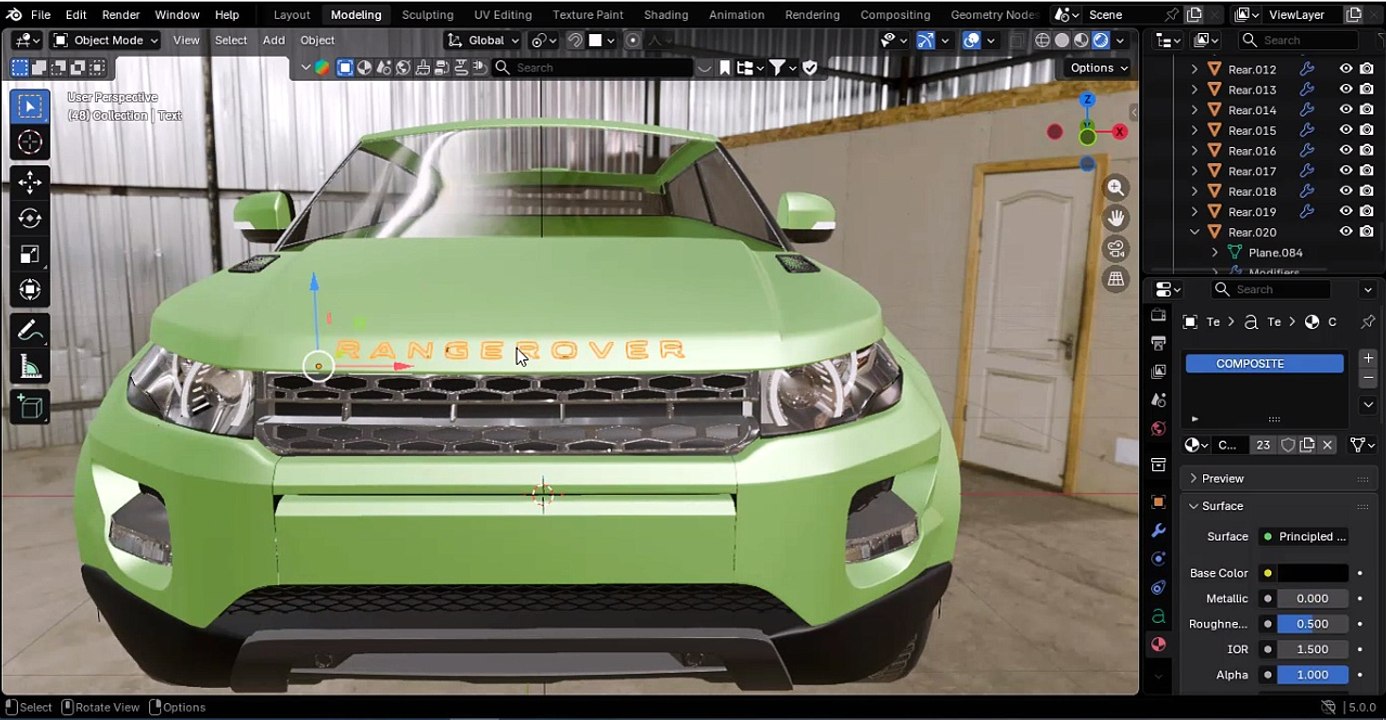
Task: Click the pan view hand icon
Action: click(1116, 218)
